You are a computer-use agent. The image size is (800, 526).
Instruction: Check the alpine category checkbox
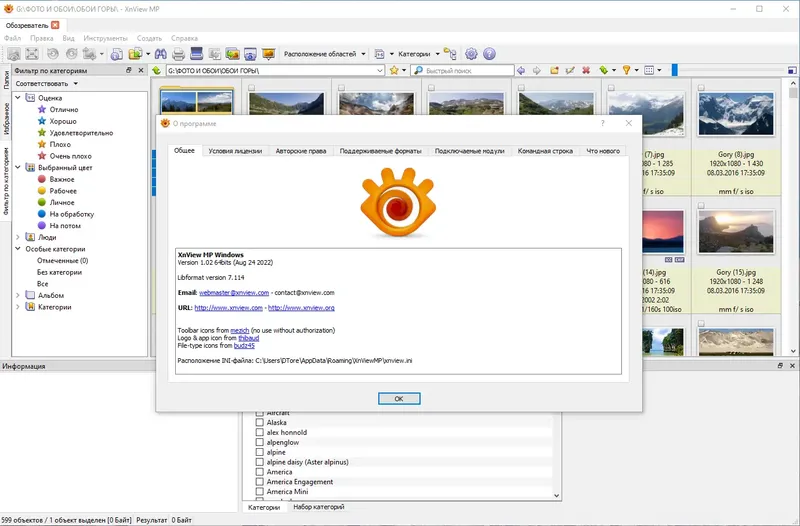coord(260,452)
